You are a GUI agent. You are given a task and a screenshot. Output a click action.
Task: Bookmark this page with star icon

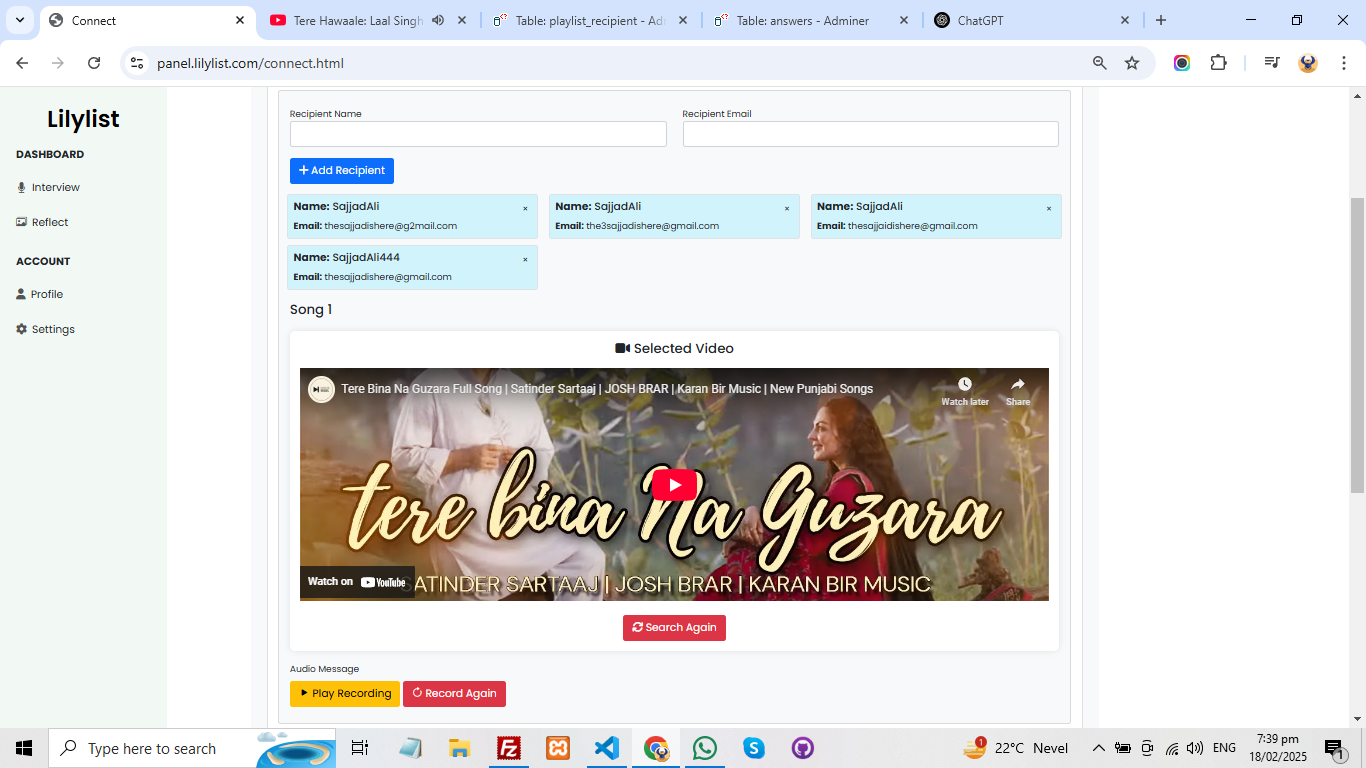tap(1132, 63)
